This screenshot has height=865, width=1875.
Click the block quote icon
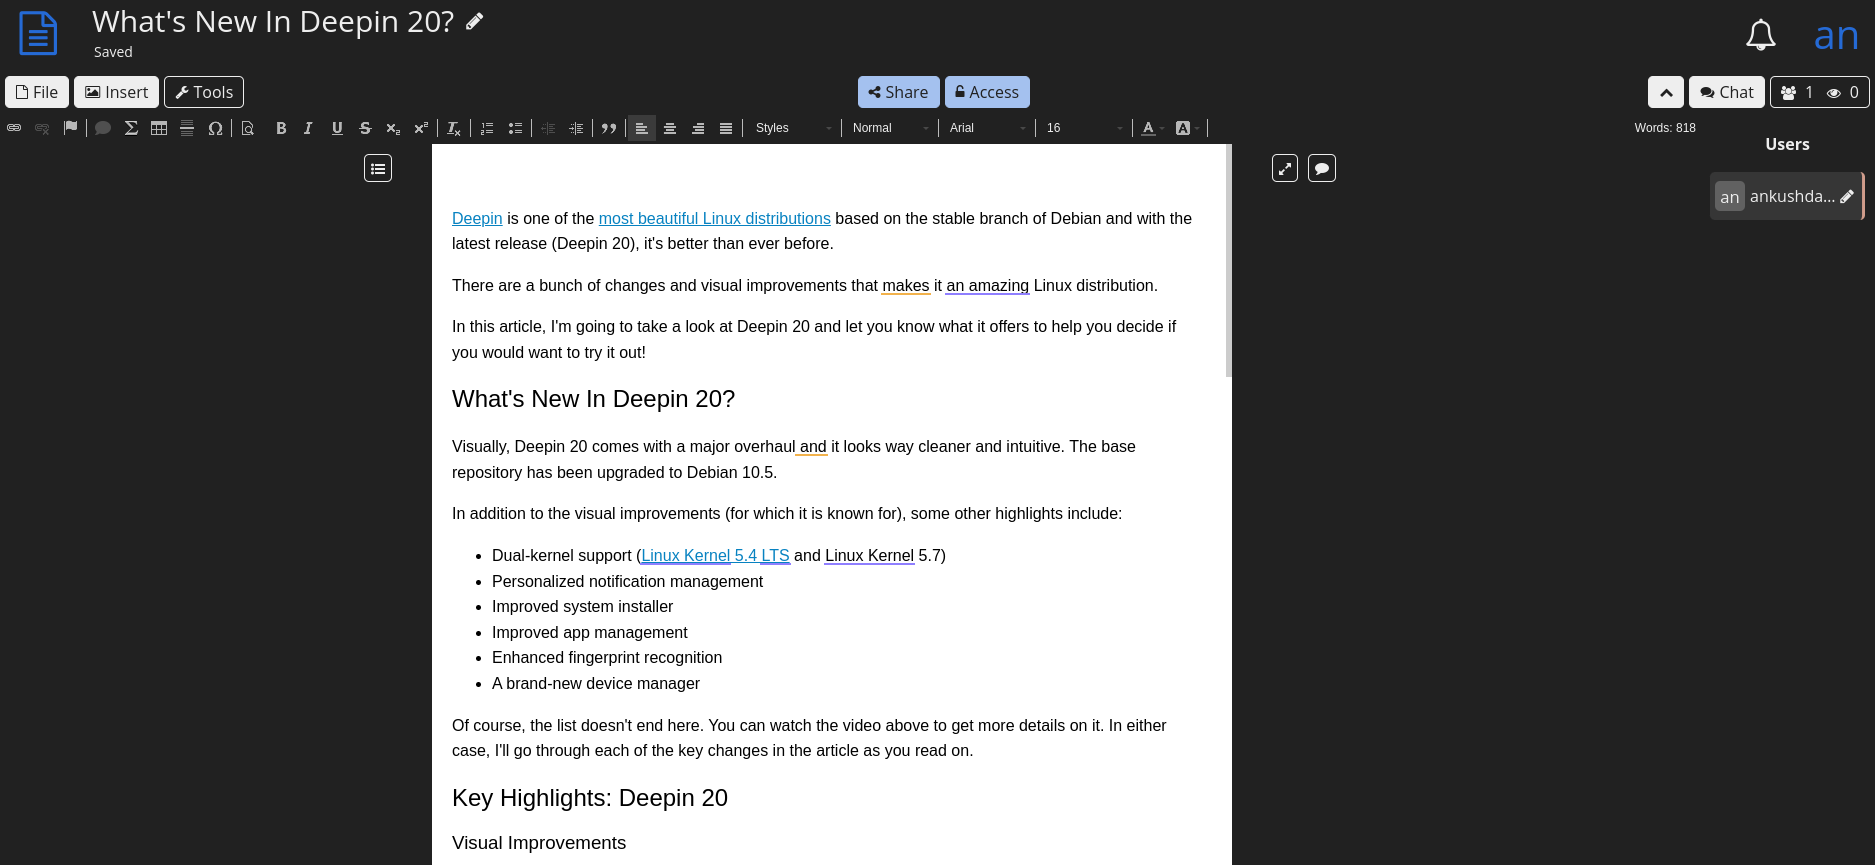click(609, 128)
